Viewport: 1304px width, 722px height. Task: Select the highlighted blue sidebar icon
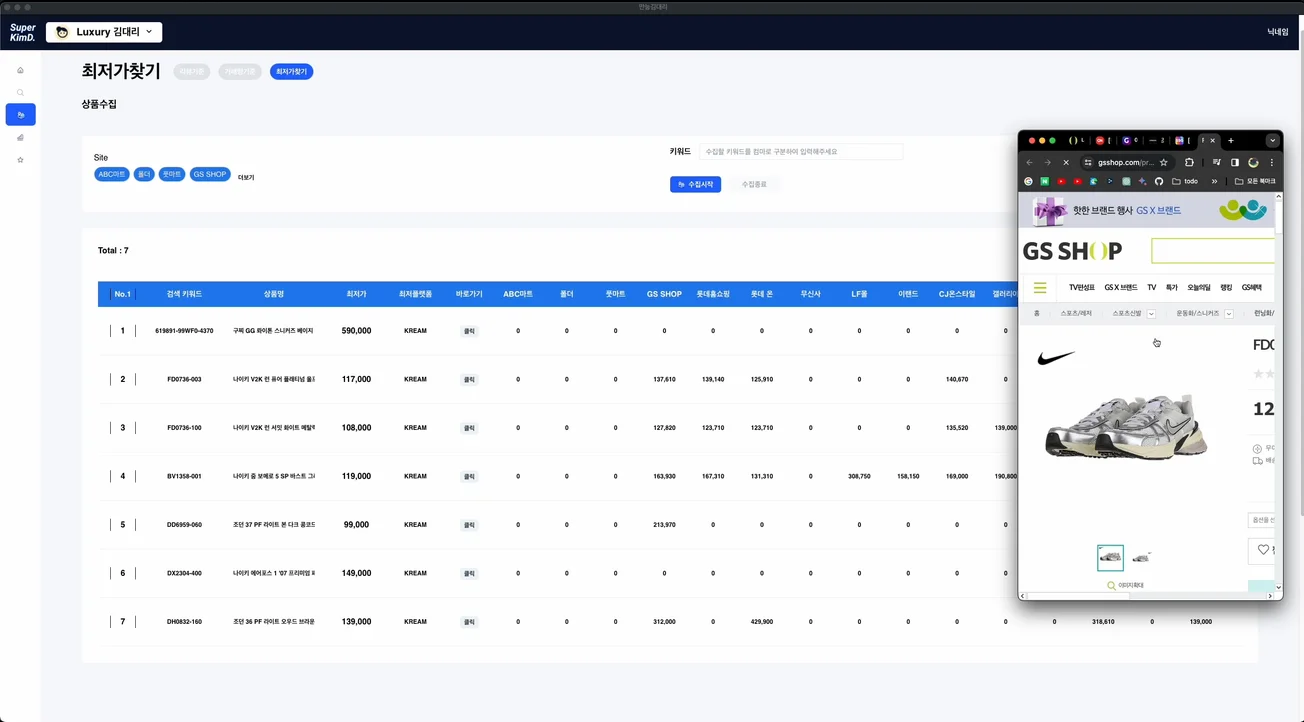[20, 115]
